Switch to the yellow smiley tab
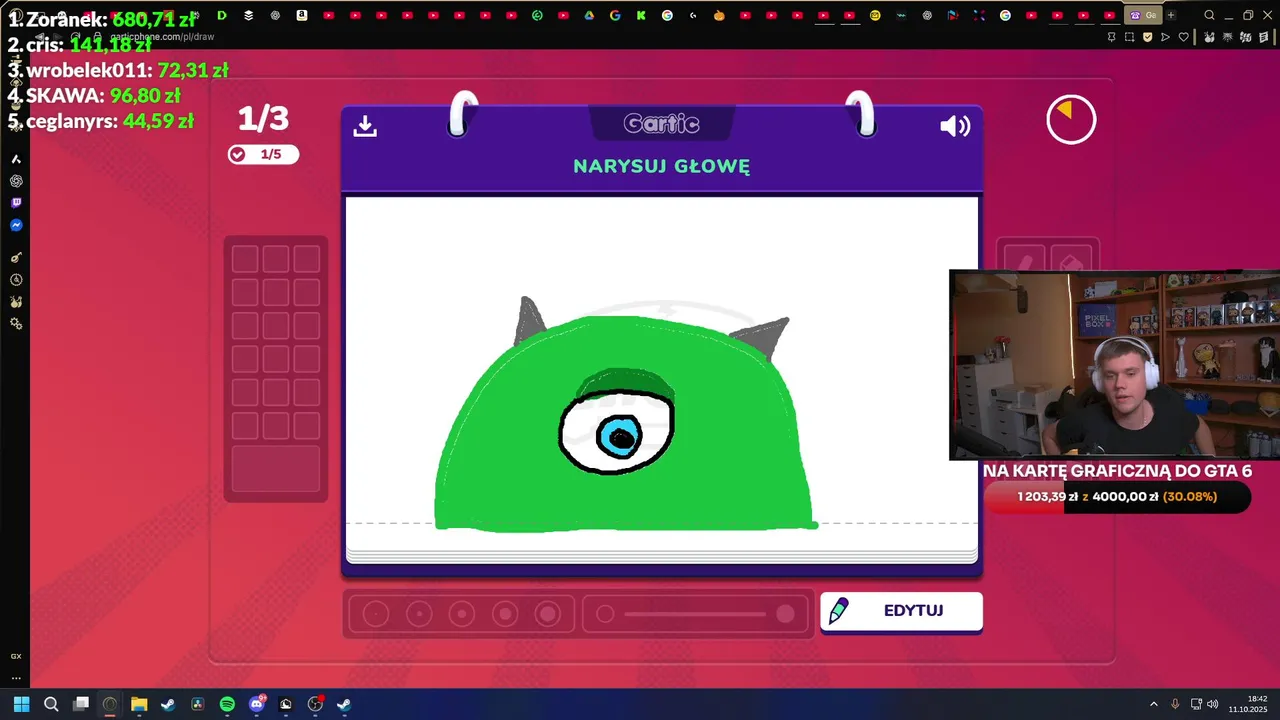 [875, 15]
